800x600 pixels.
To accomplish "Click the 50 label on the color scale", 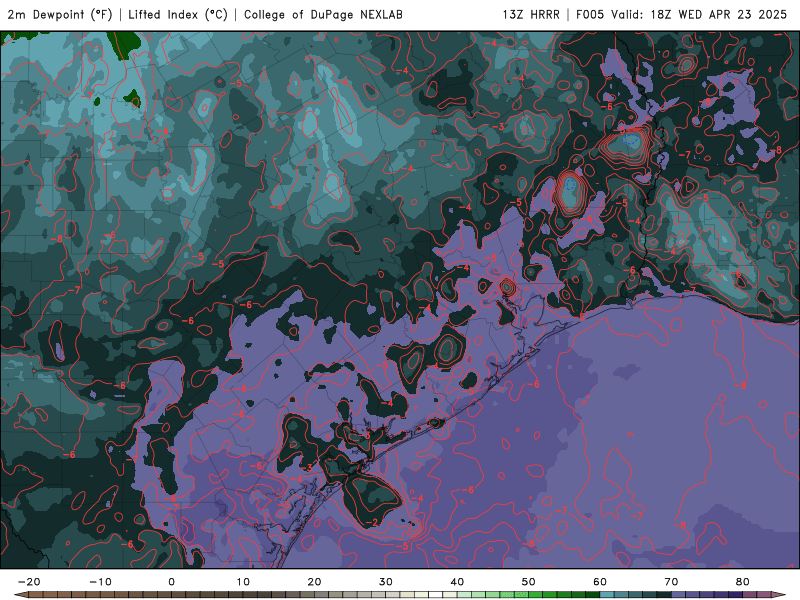I will pos(529,582).
